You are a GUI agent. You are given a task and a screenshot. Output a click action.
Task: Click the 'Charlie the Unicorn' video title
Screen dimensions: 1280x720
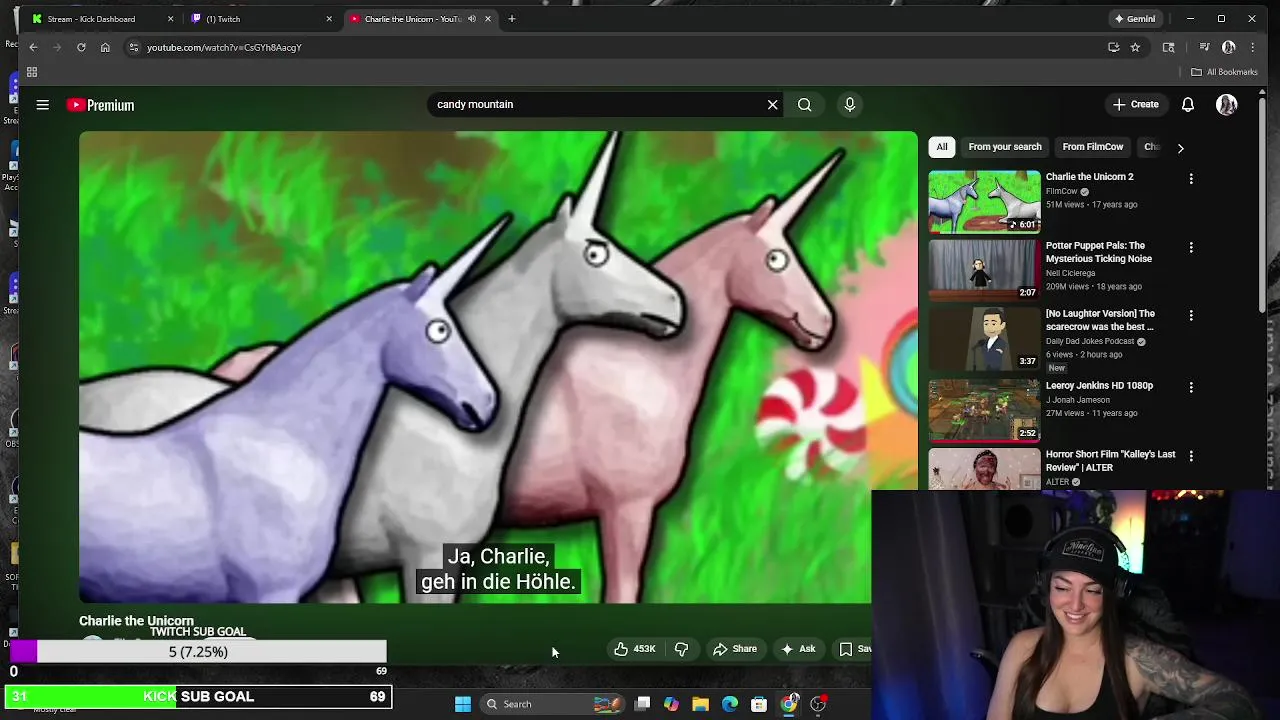click(136, 621)
